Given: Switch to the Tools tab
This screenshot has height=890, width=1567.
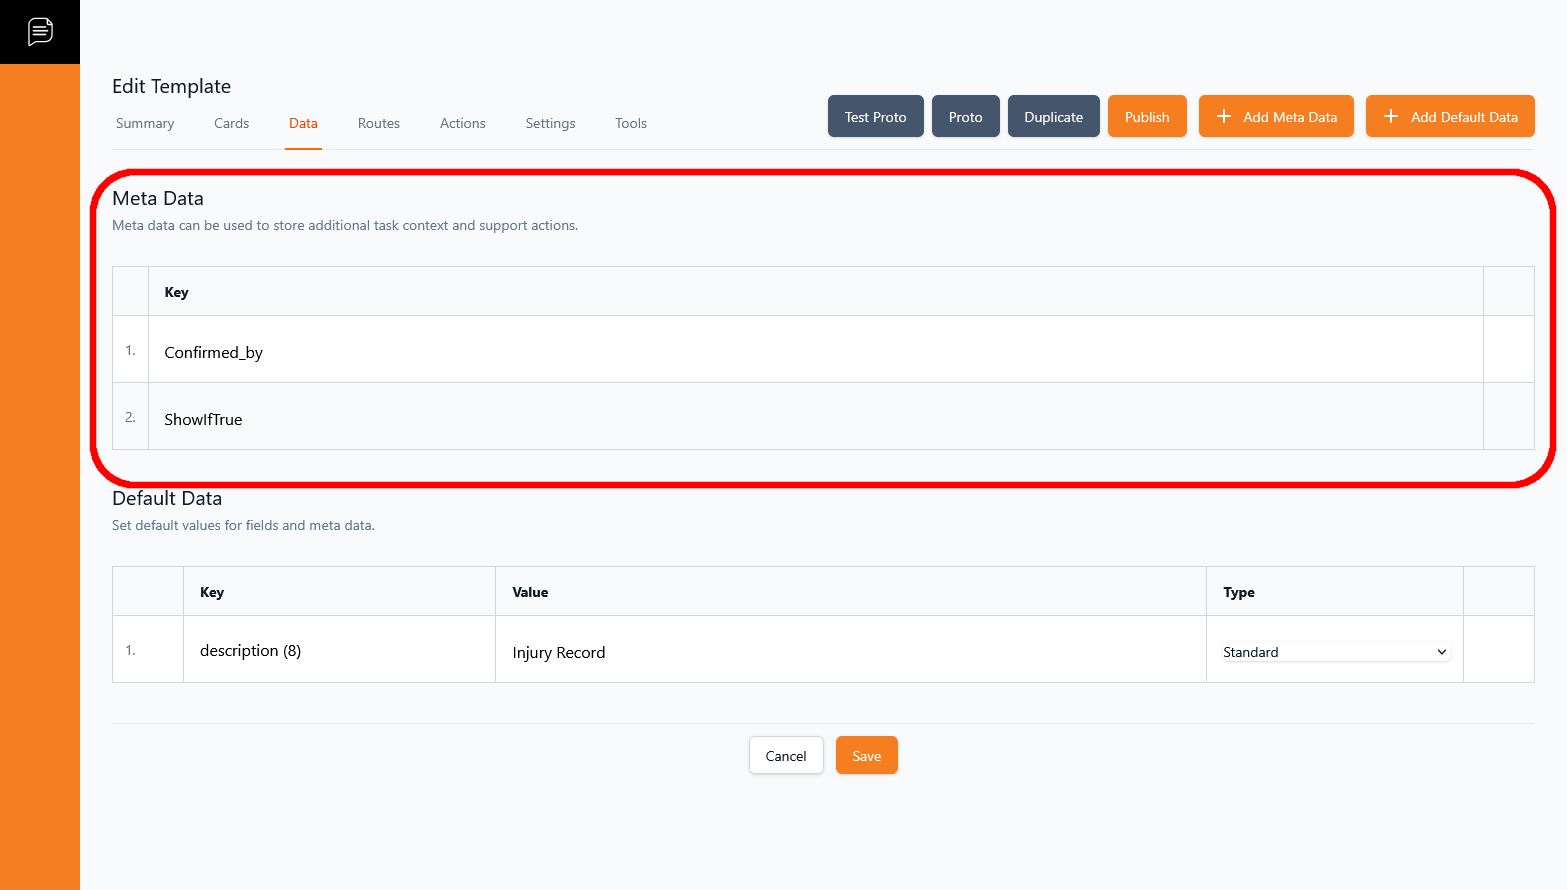Looking at the screenshot, I should (630, 123).
